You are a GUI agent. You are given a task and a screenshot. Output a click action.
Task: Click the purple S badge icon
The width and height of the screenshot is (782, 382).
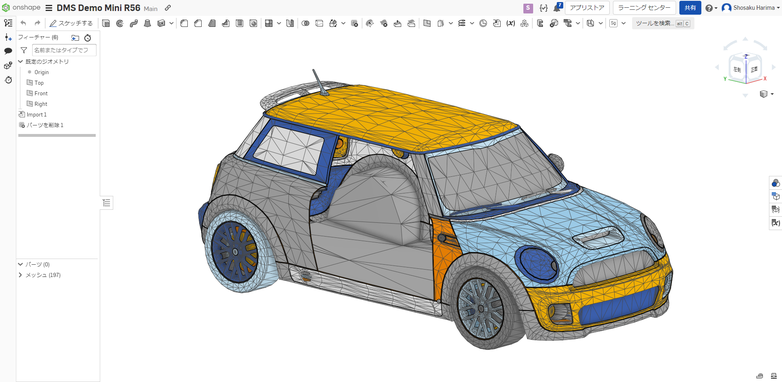528,8
